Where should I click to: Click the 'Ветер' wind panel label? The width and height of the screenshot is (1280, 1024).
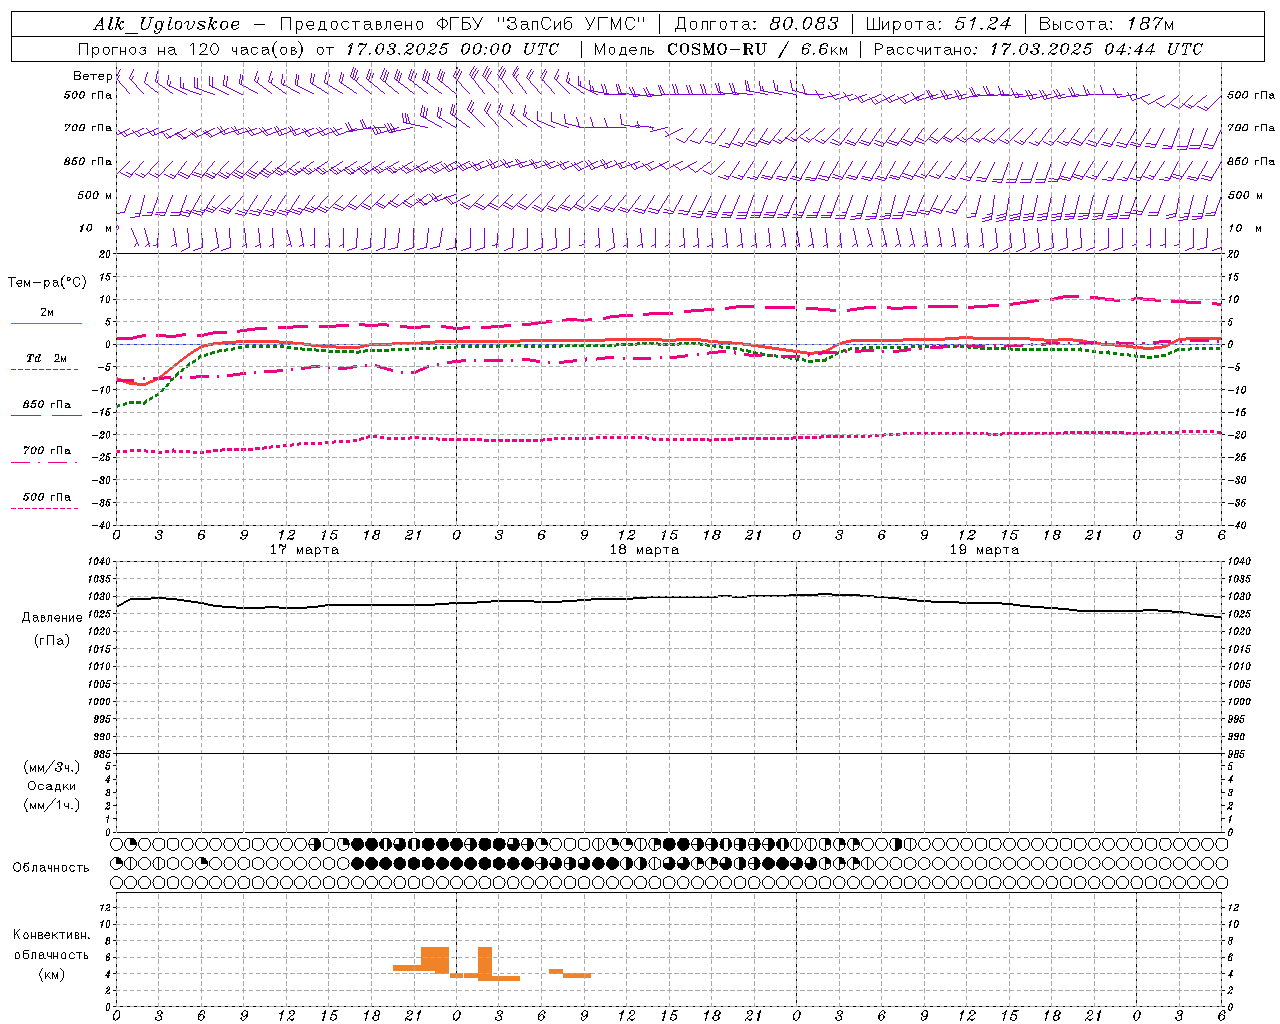pos(92,76)
